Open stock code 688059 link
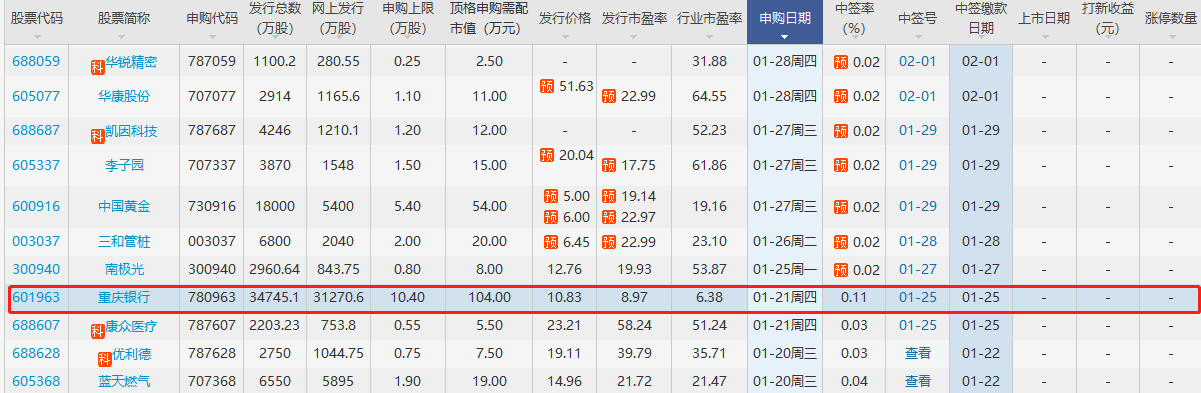Viewport: 1201px width, 393px height. (x=36, y=62)
